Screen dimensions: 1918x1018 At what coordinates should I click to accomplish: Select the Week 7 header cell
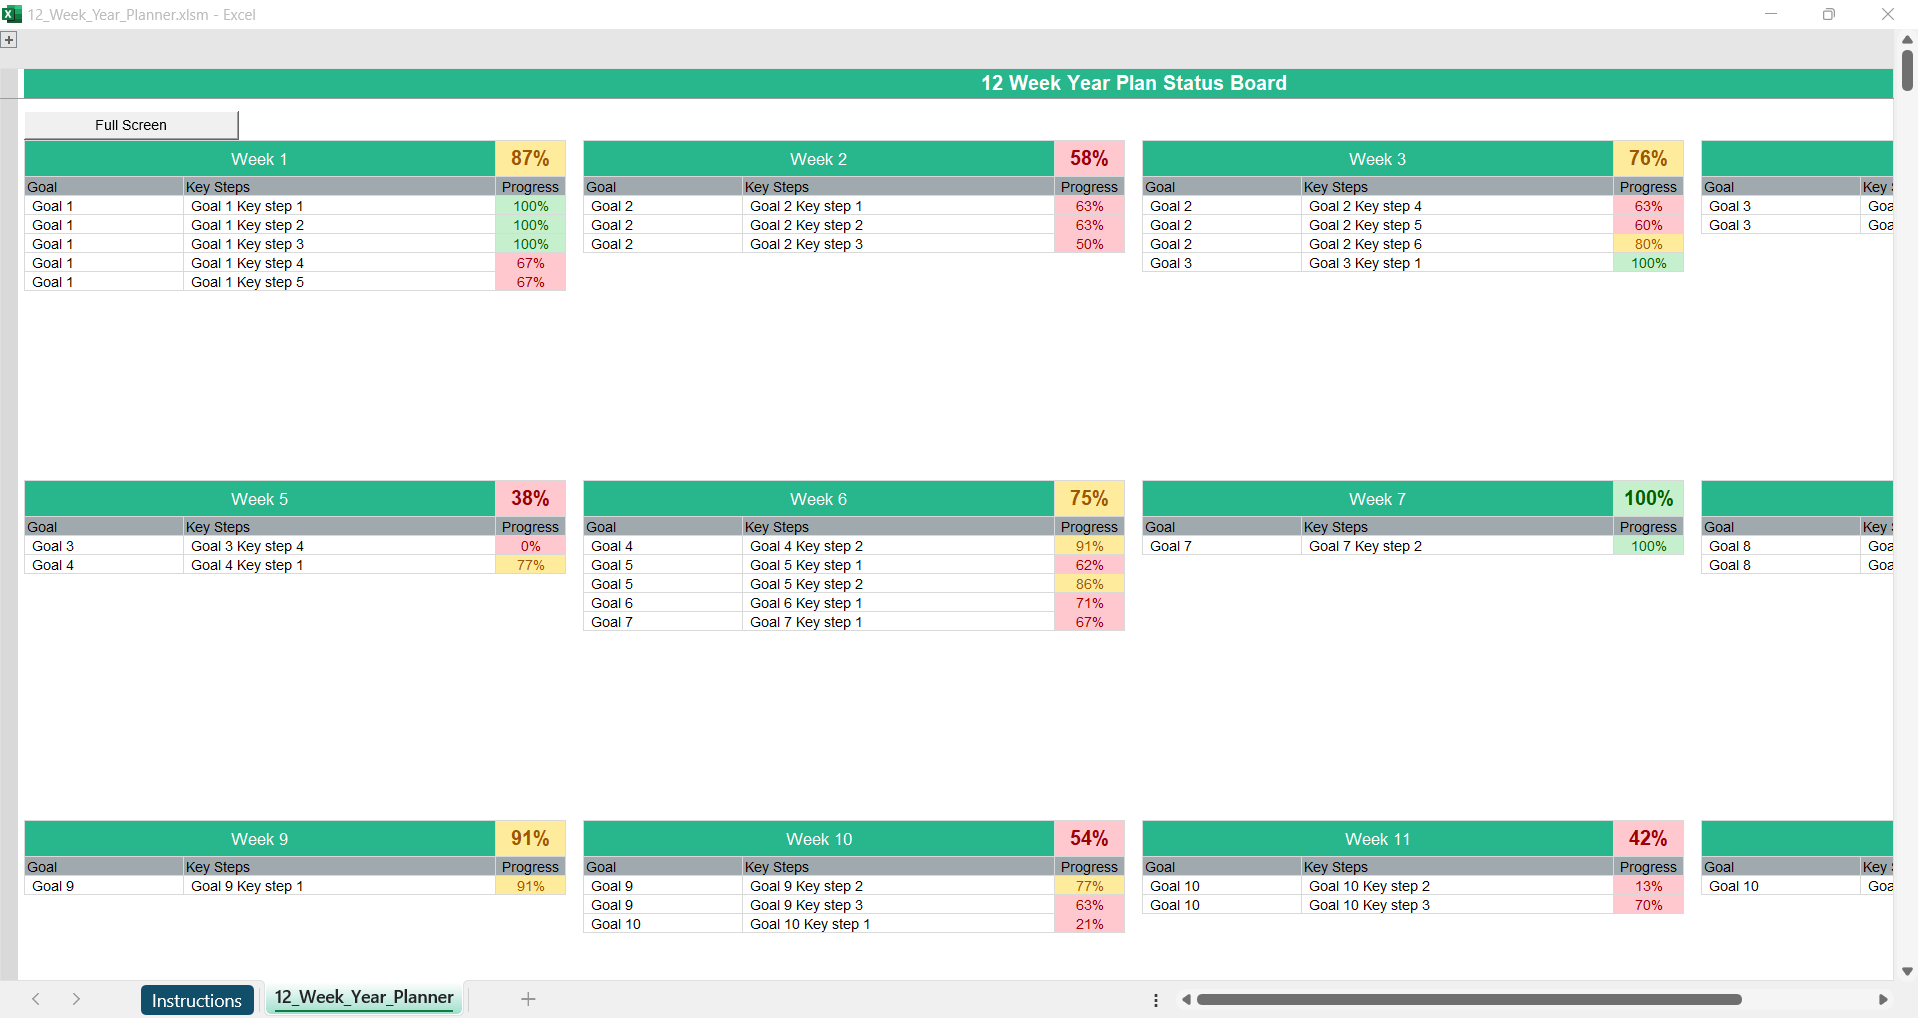click(1377, 499)
